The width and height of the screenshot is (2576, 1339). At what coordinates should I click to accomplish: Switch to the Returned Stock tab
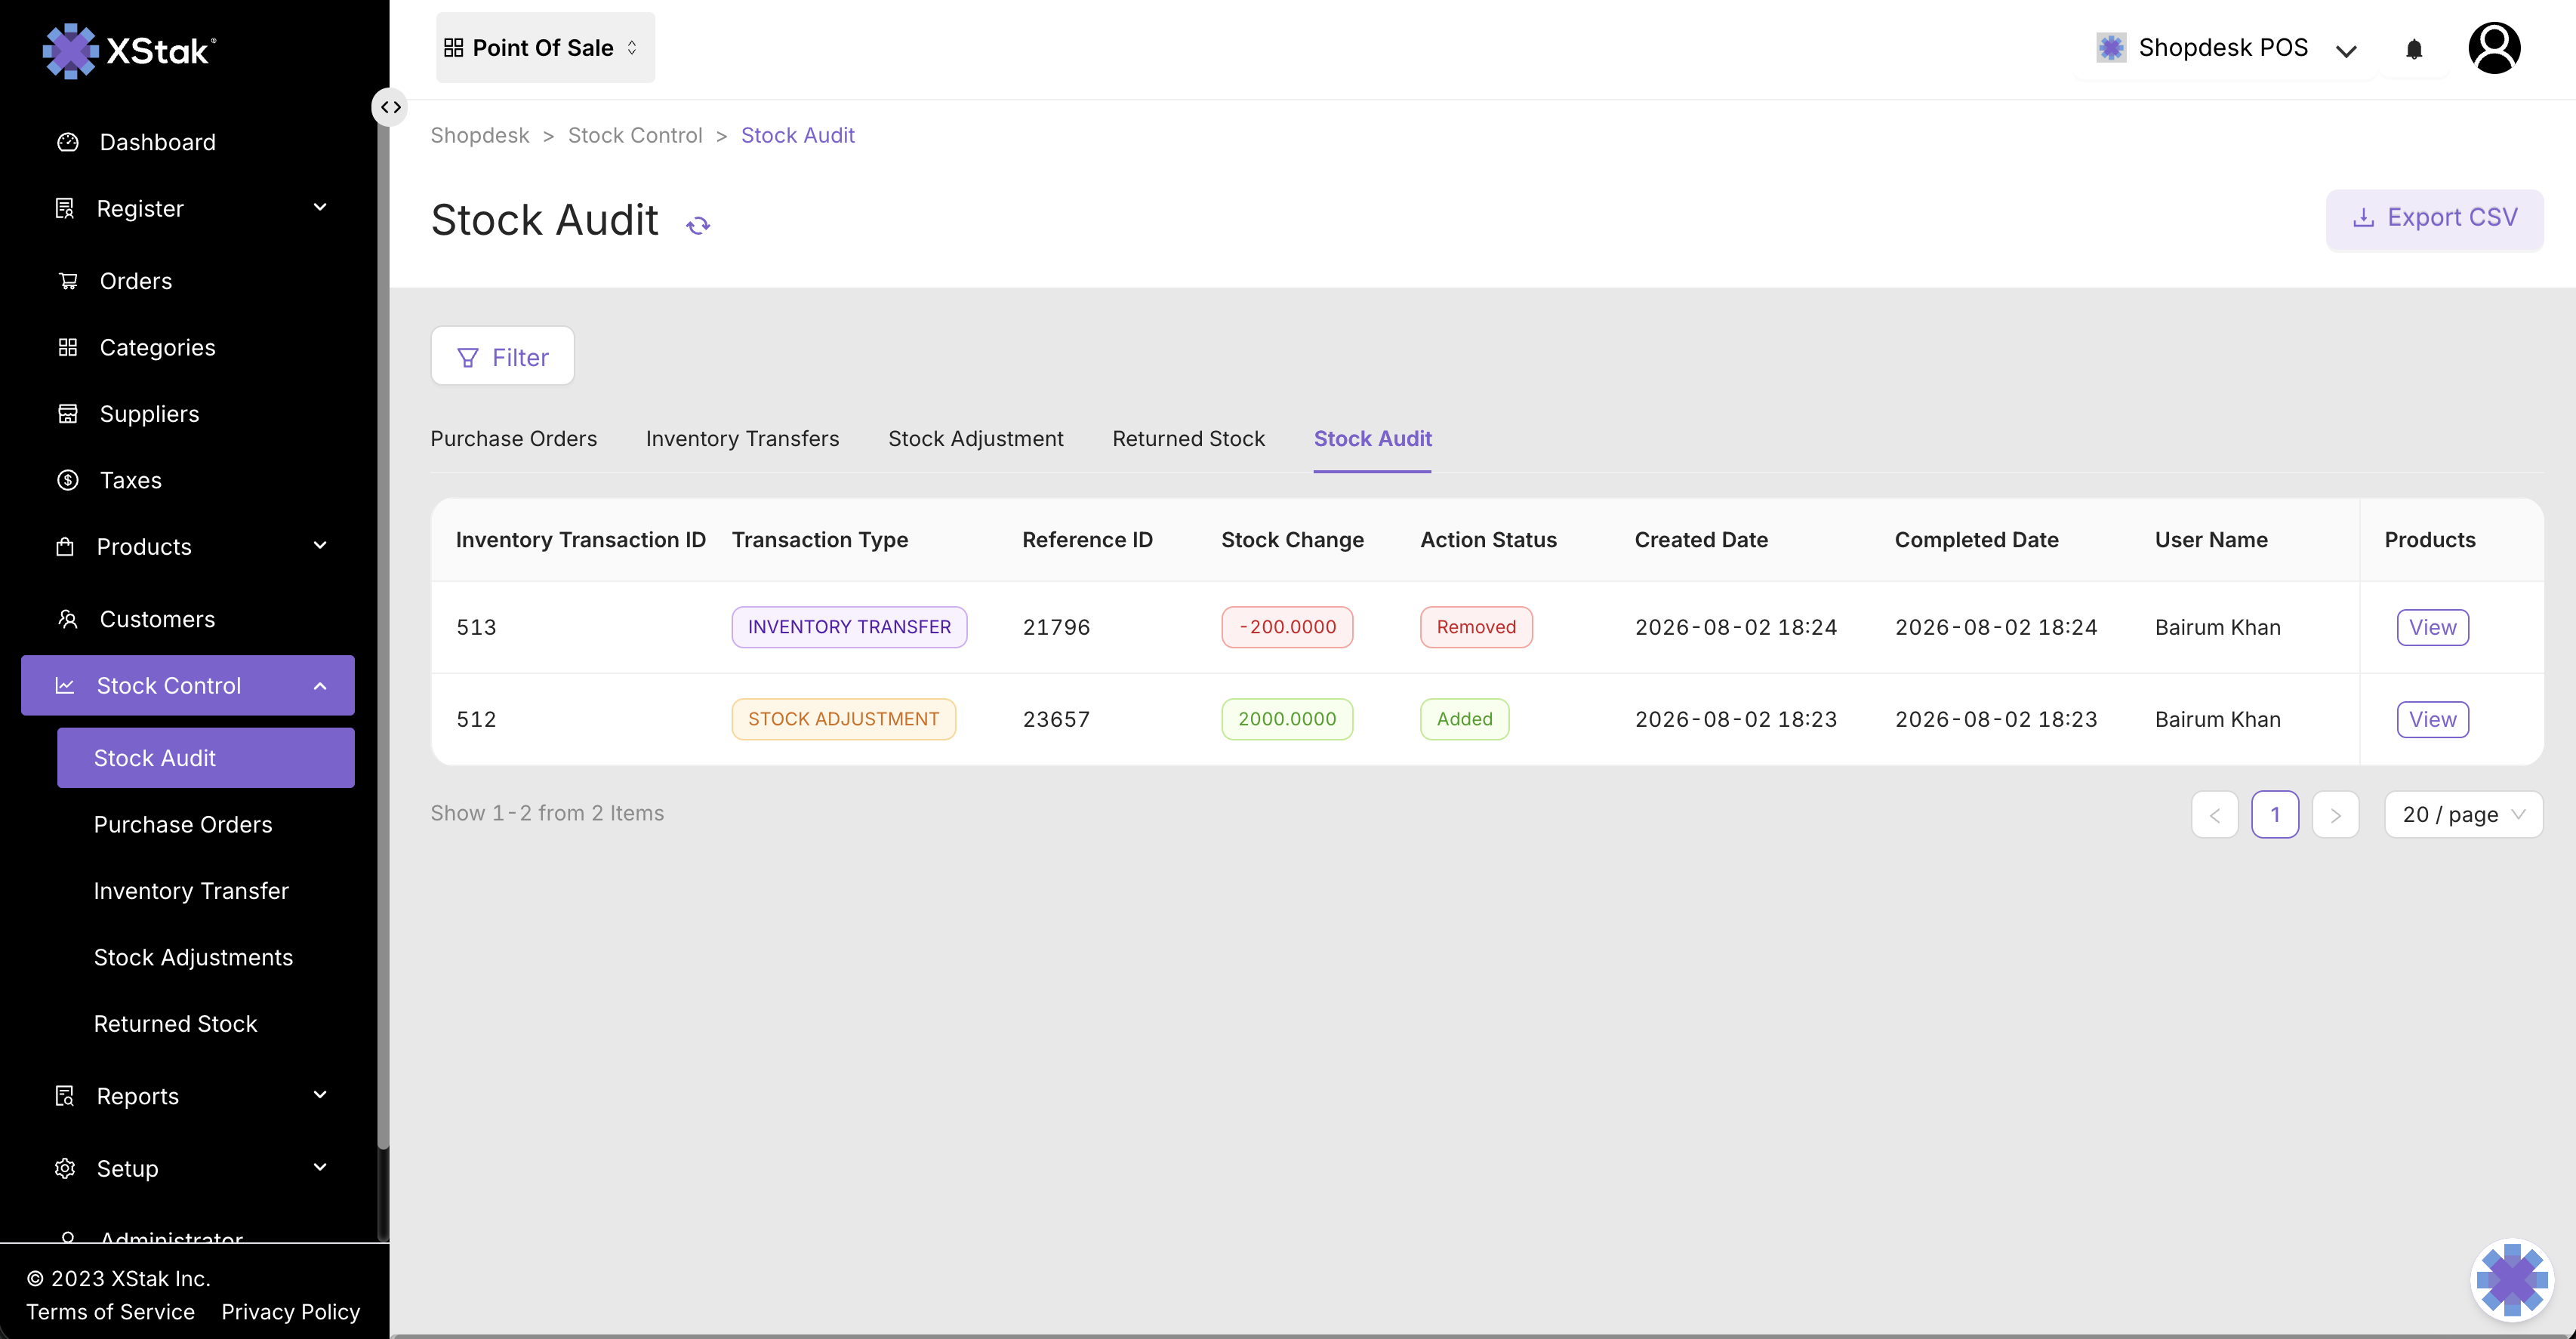1188,438
